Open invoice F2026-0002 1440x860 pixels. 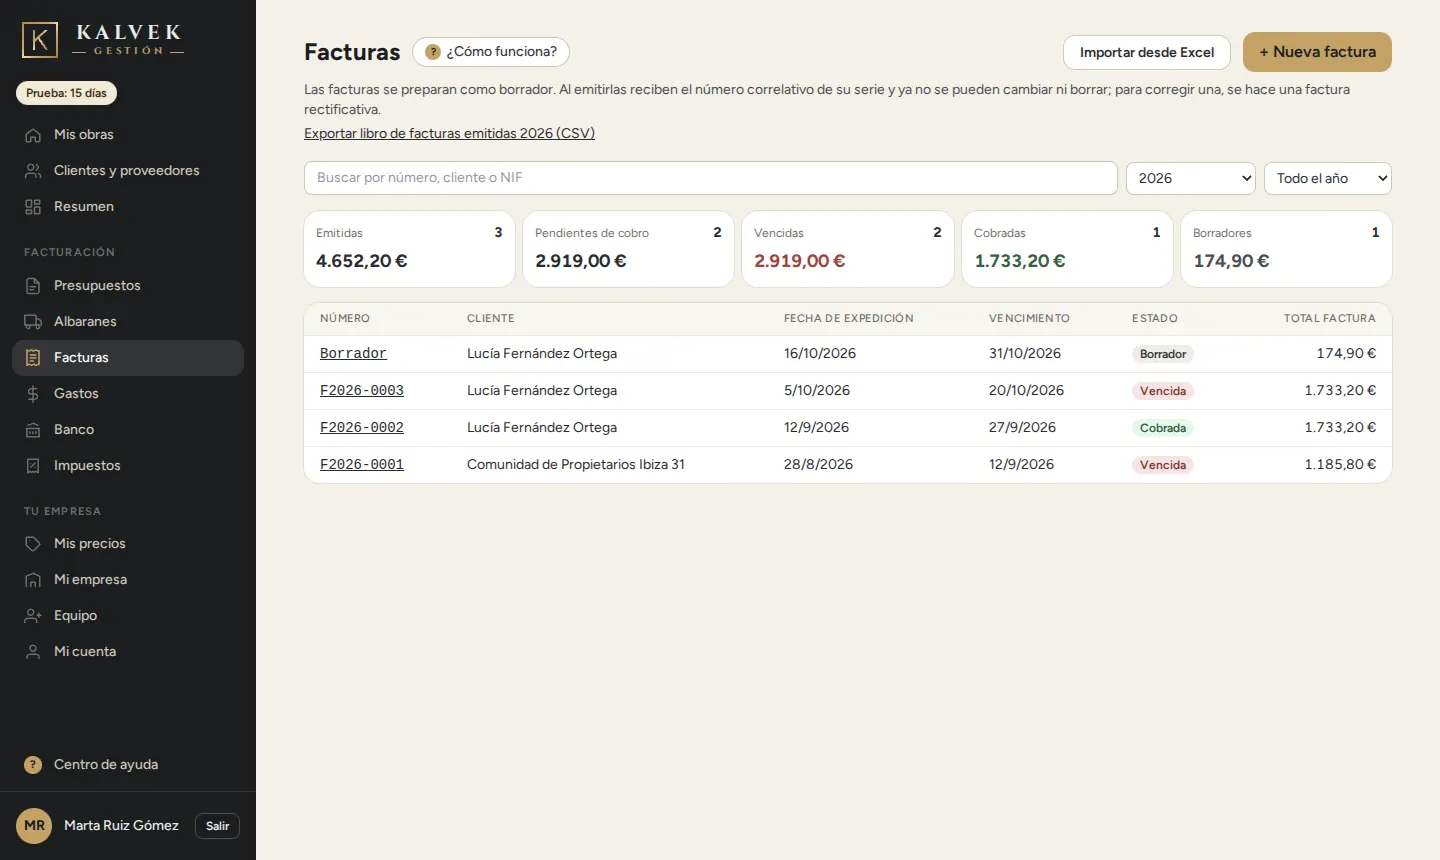362,428
